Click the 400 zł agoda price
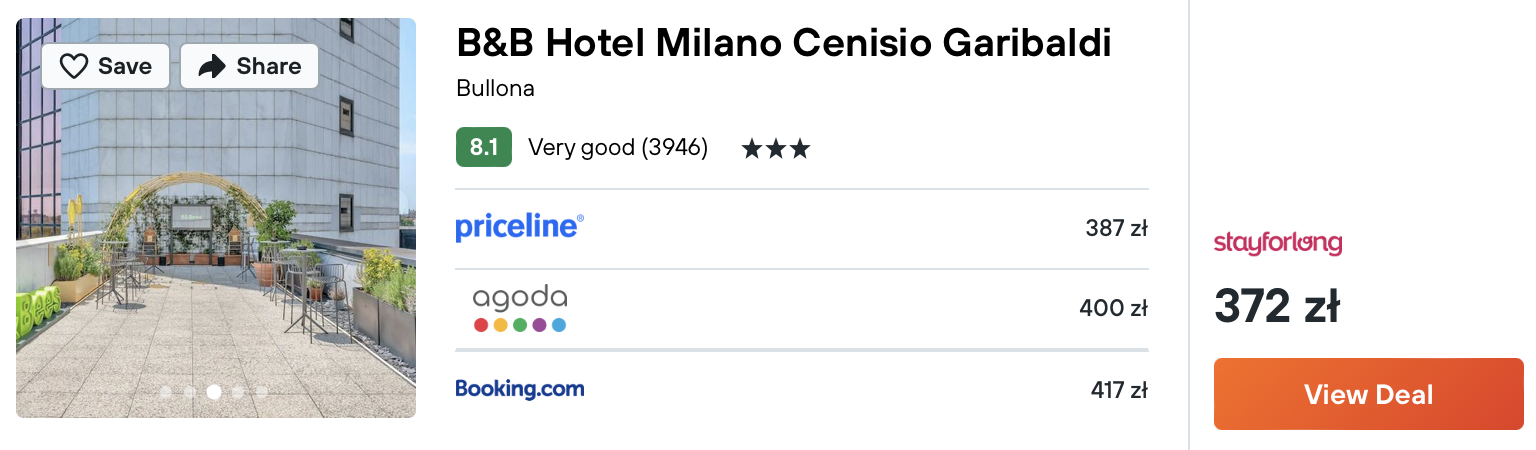The image size is (1536, 450). point(1113,308)
